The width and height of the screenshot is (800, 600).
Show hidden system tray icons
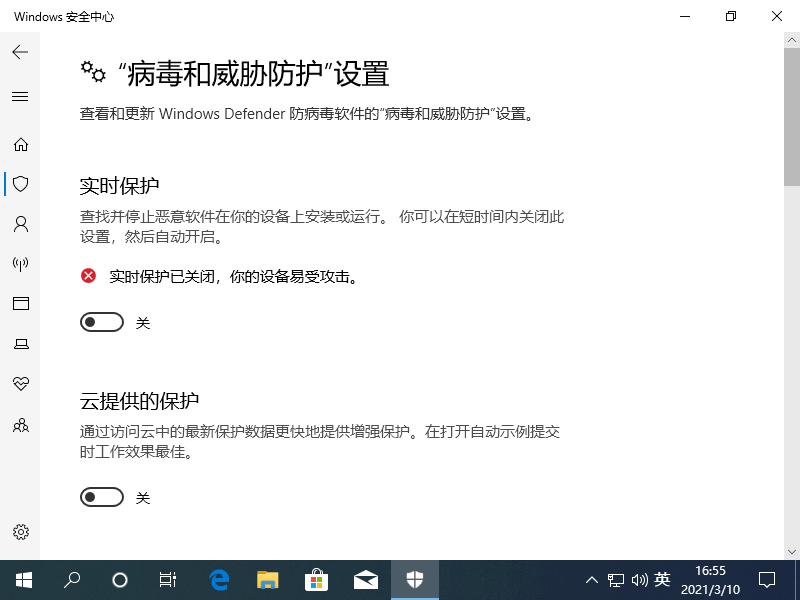click(x=591, y=579)
